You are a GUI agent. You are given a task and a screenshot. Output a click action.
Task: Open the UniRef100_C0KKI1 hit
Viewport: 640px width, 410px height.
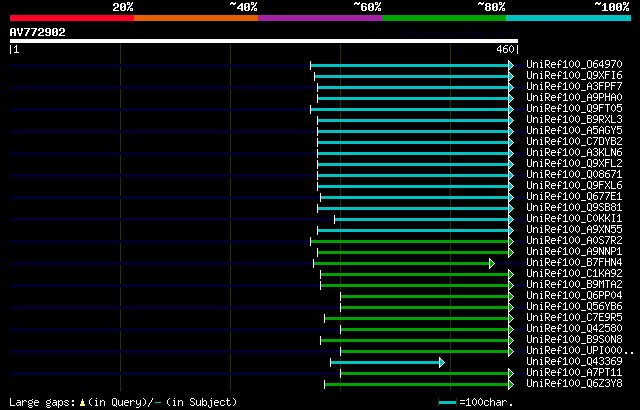tap(574, 219)
